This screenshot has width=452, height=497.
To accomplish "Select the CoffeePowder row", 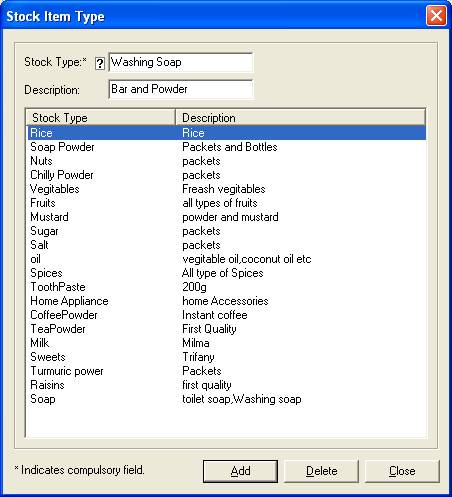I will coord(227,315).
